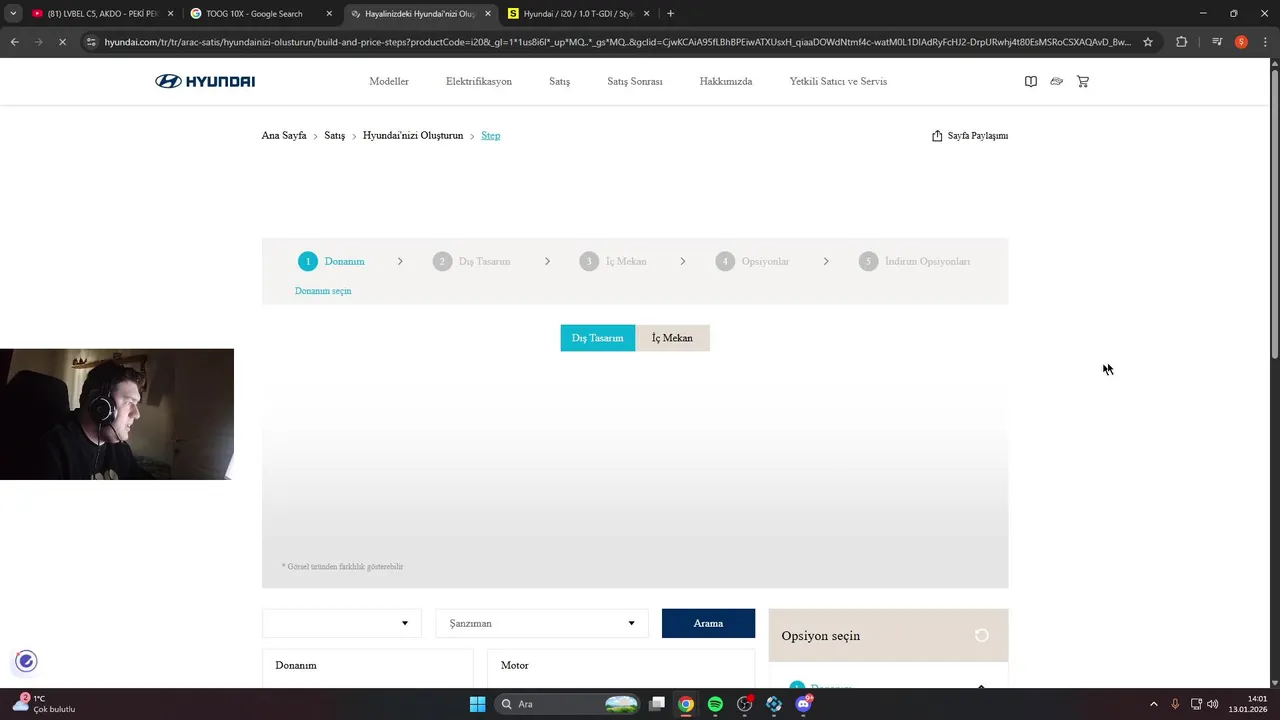This screenshot has width=1280, height=720.
Task: Open the volume speaker icon in tray
Action: (1213, 704)
